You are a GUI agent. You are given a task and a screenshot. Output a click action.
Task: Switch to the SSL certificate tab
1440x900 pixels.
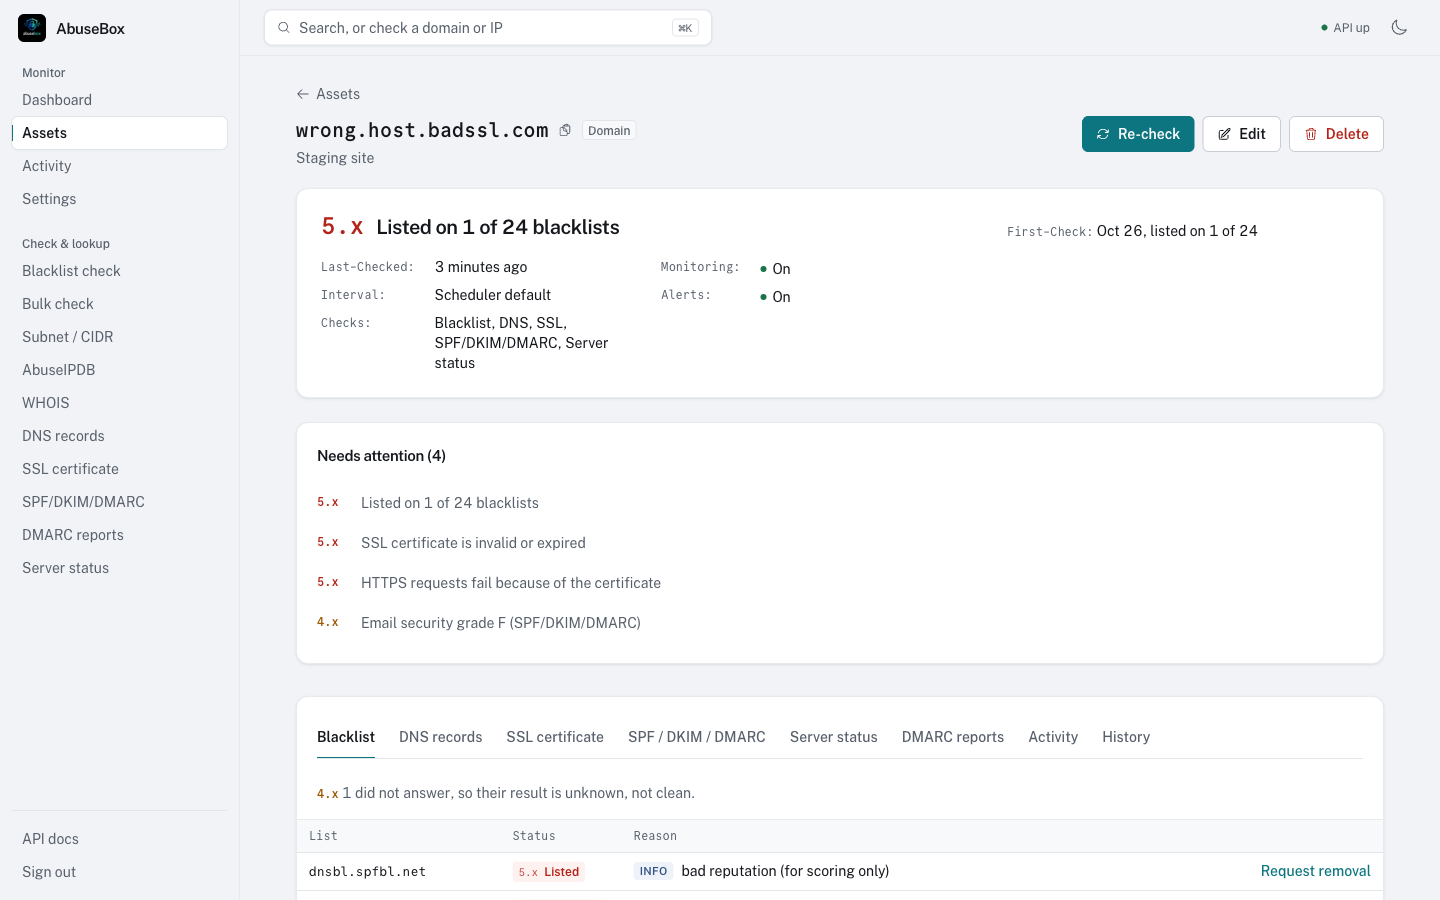click(x=555, y=737)
